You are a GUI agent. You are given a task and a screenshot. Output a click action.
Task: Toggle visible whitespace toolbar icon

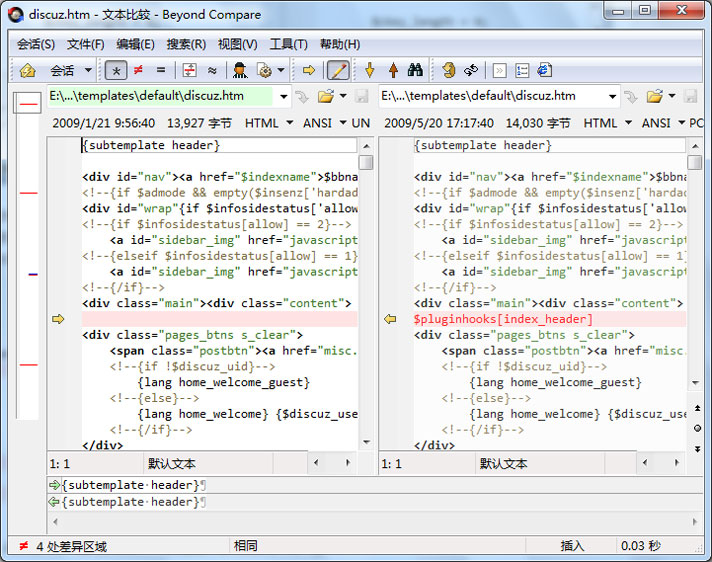[x=499, y=70]
